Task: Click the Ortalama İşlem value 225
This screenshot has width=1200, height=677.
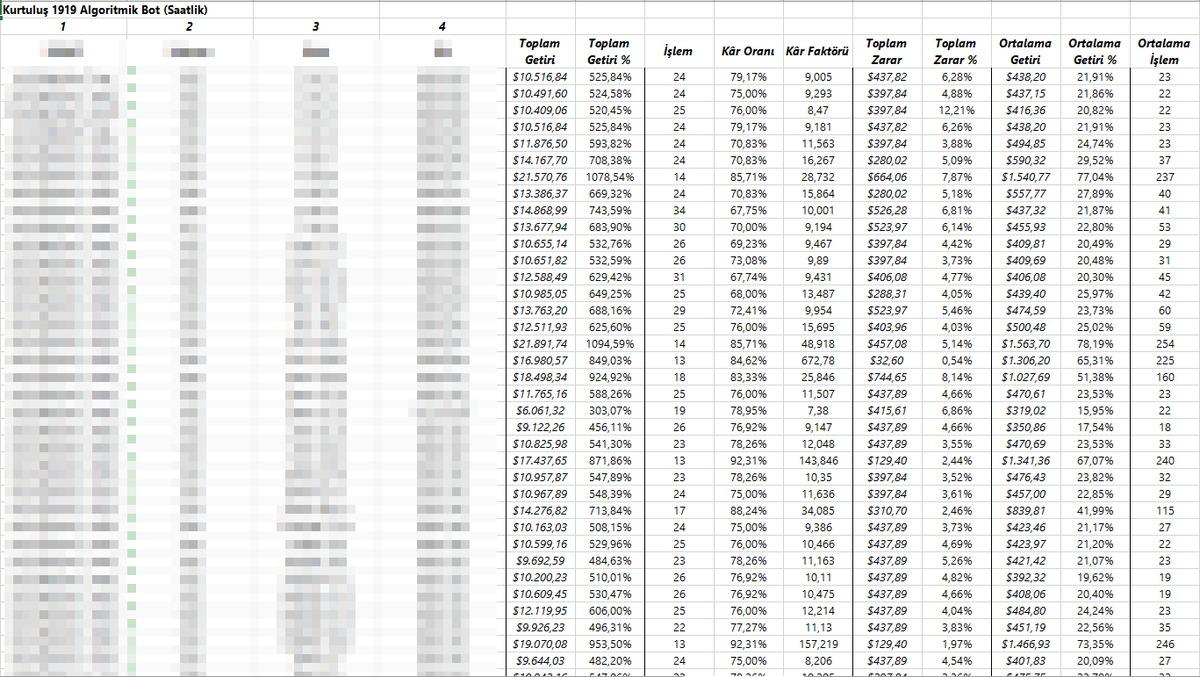Action: (x=1164, y=360)
